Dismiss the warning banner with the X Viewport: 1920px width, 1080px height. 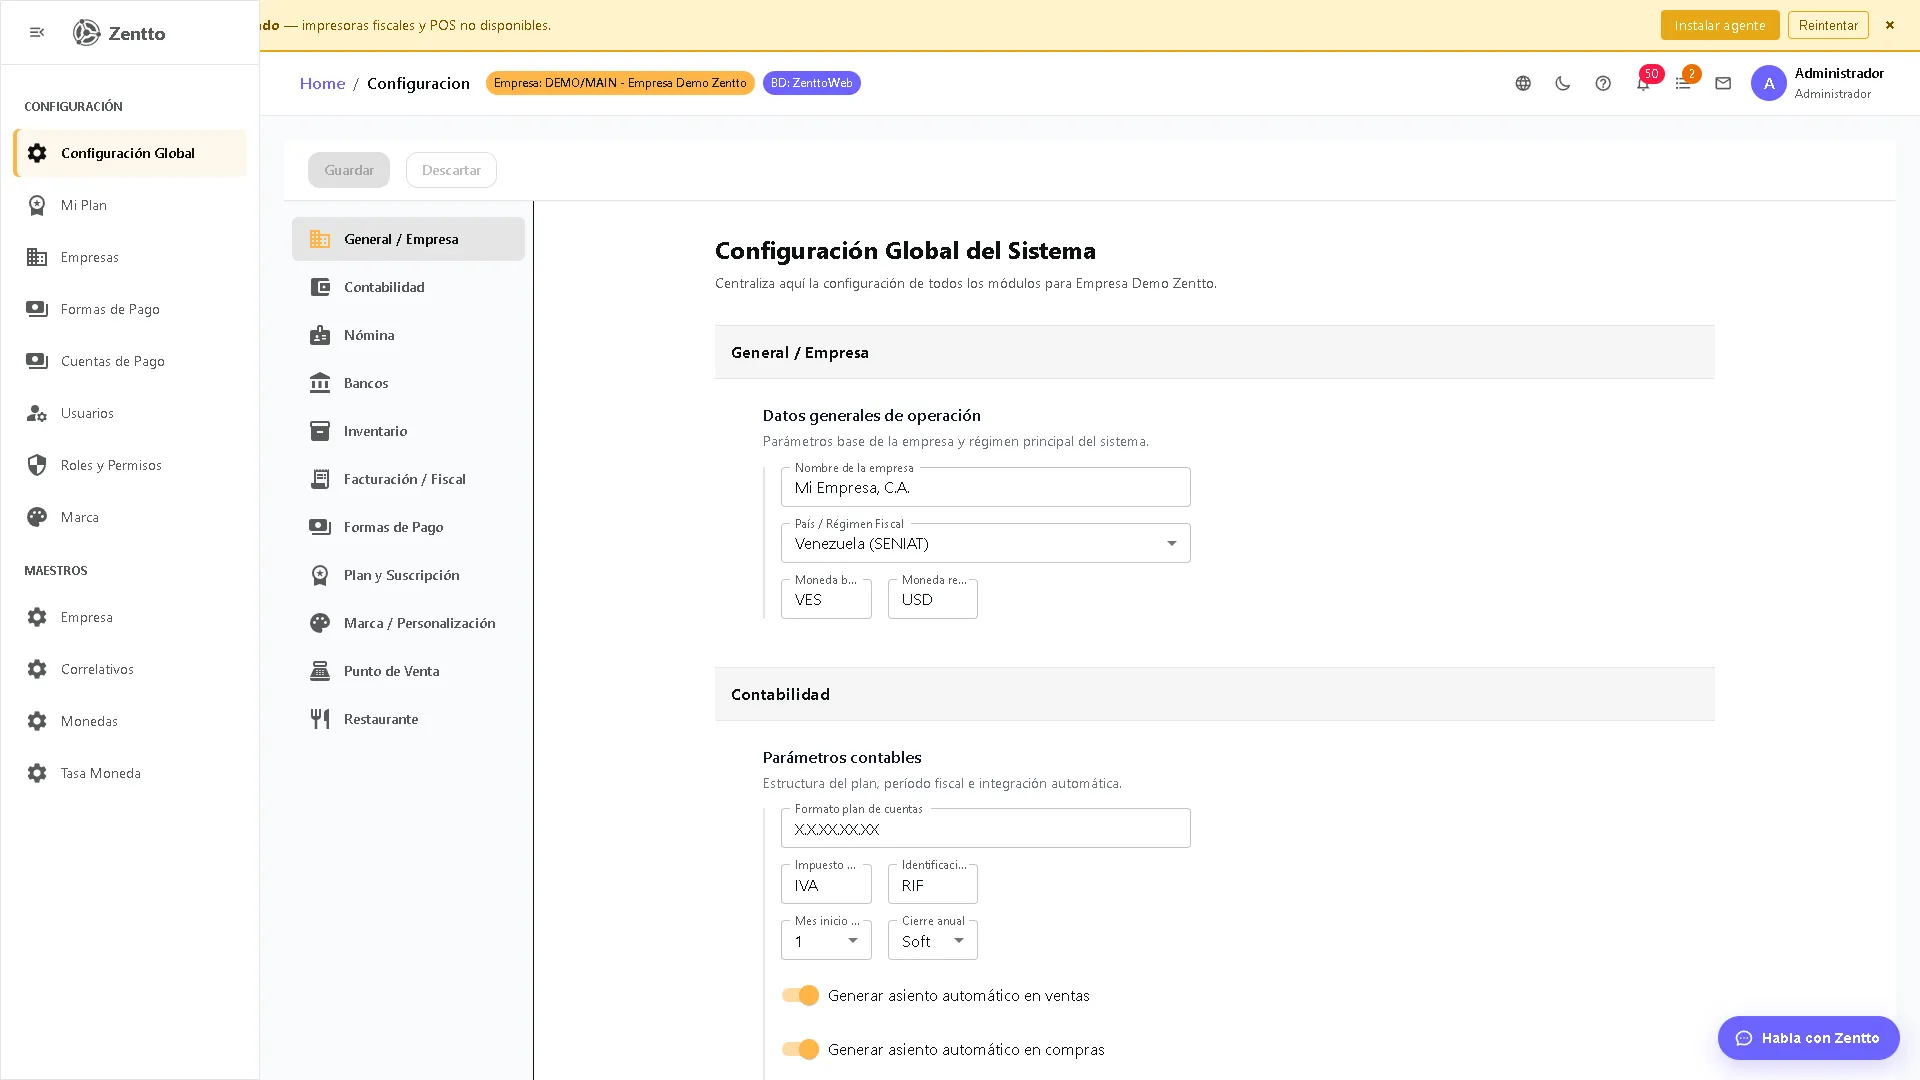tap(1889, 25)
